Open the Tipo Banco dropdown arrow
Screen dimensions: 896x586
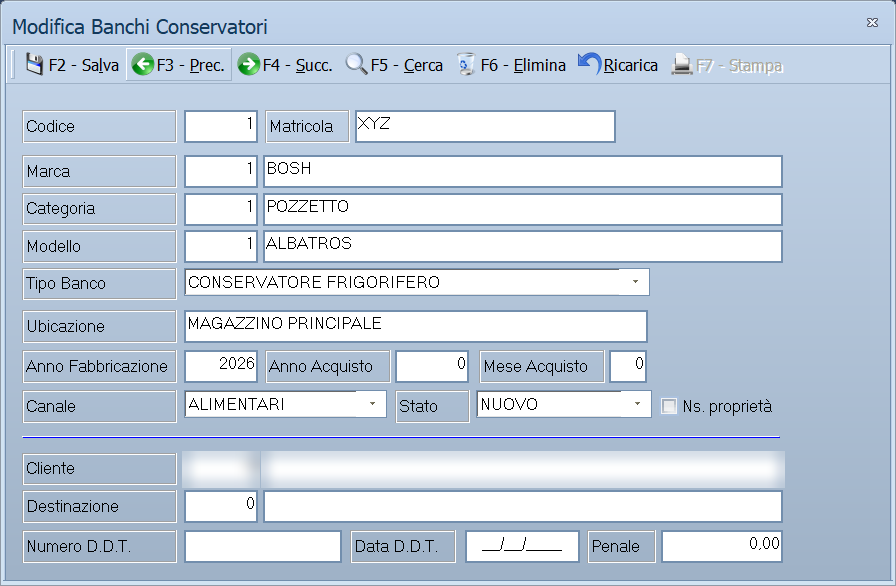(635, 282)
